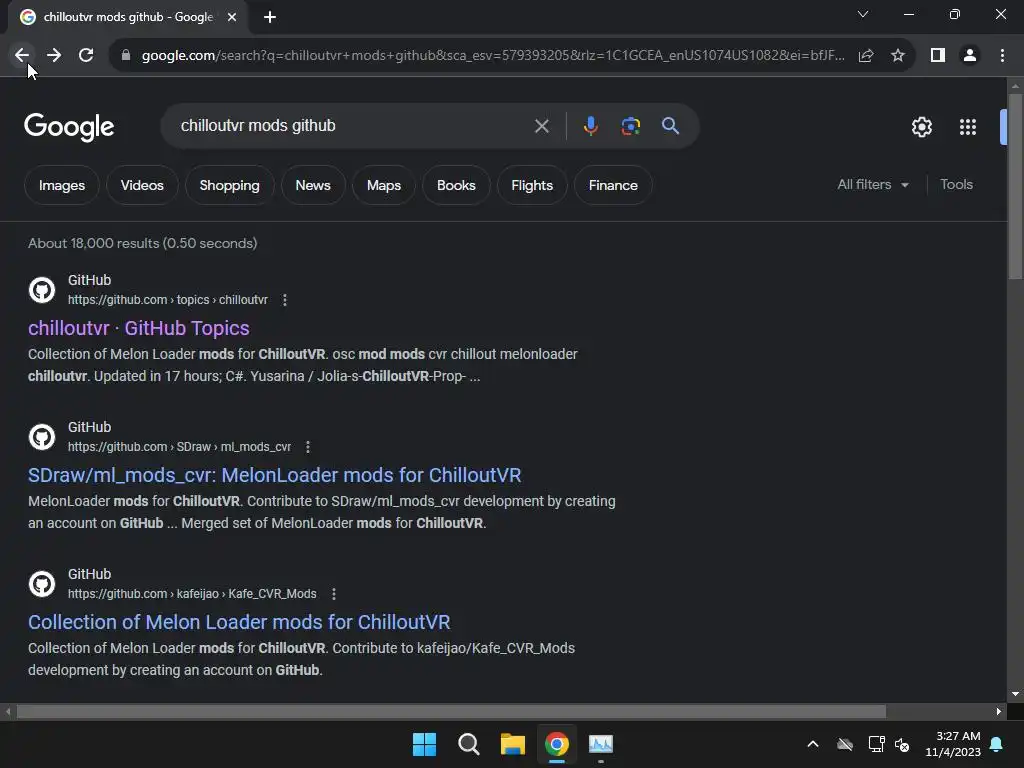
Task: Open Chrome side panel
Action: tap(938, 56)
